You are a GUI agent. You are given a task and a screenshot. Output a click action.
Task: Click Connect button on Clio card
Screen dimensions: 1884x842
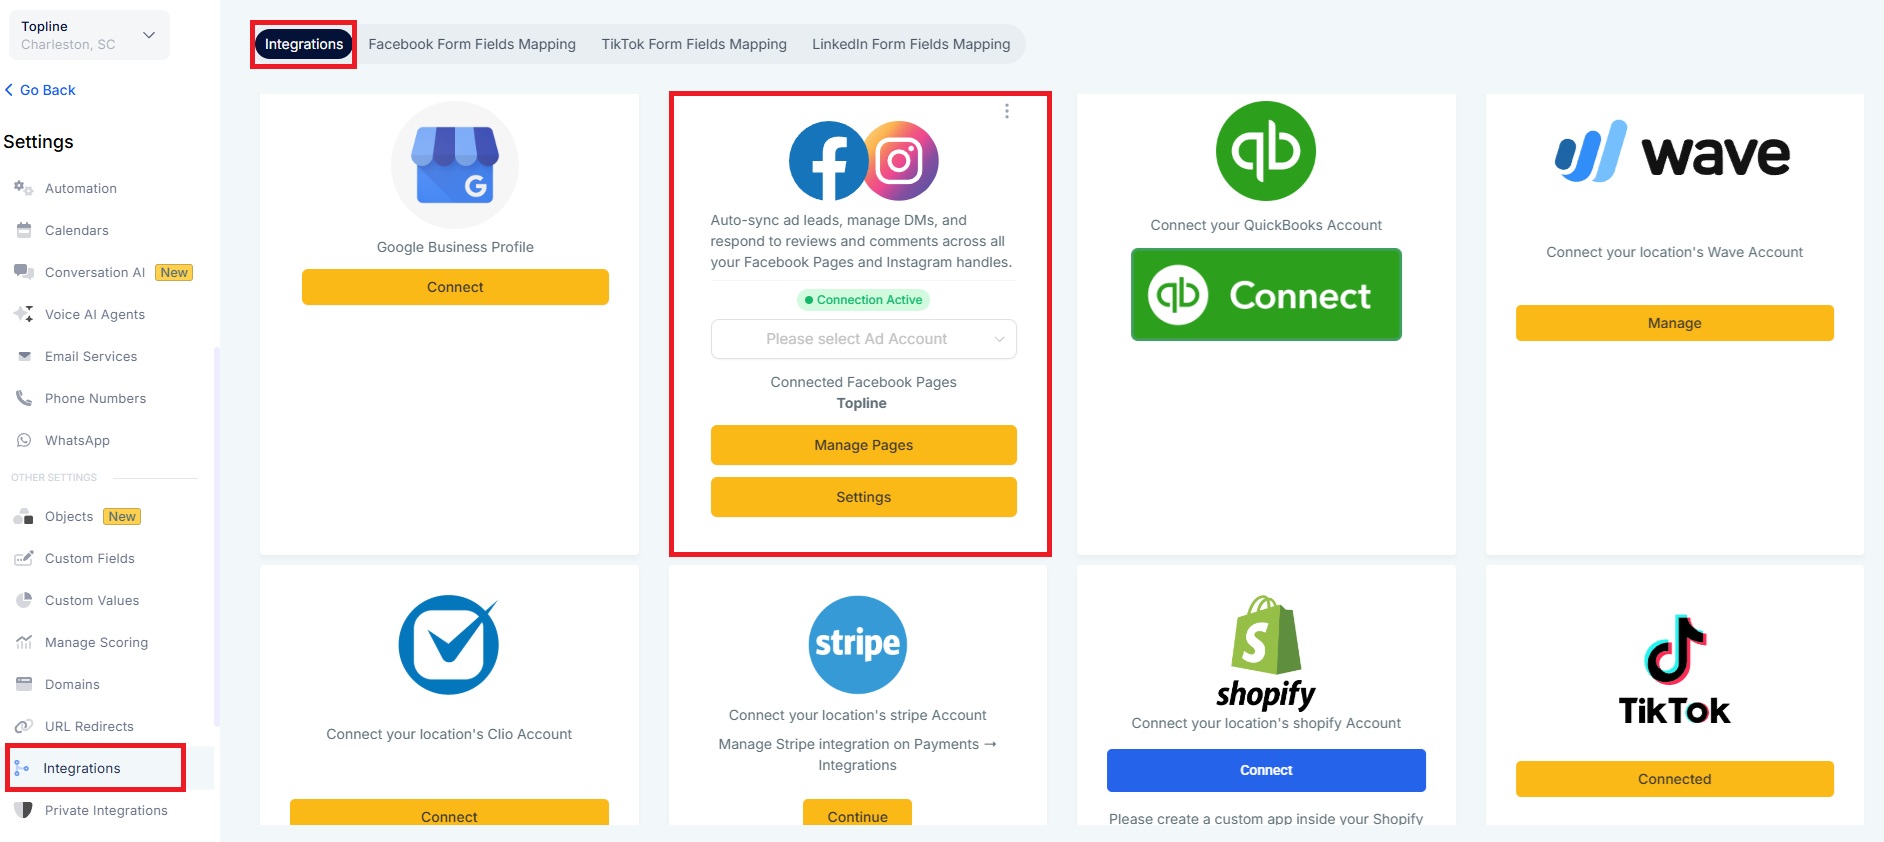pyautogui.click(x=449, y=813)
